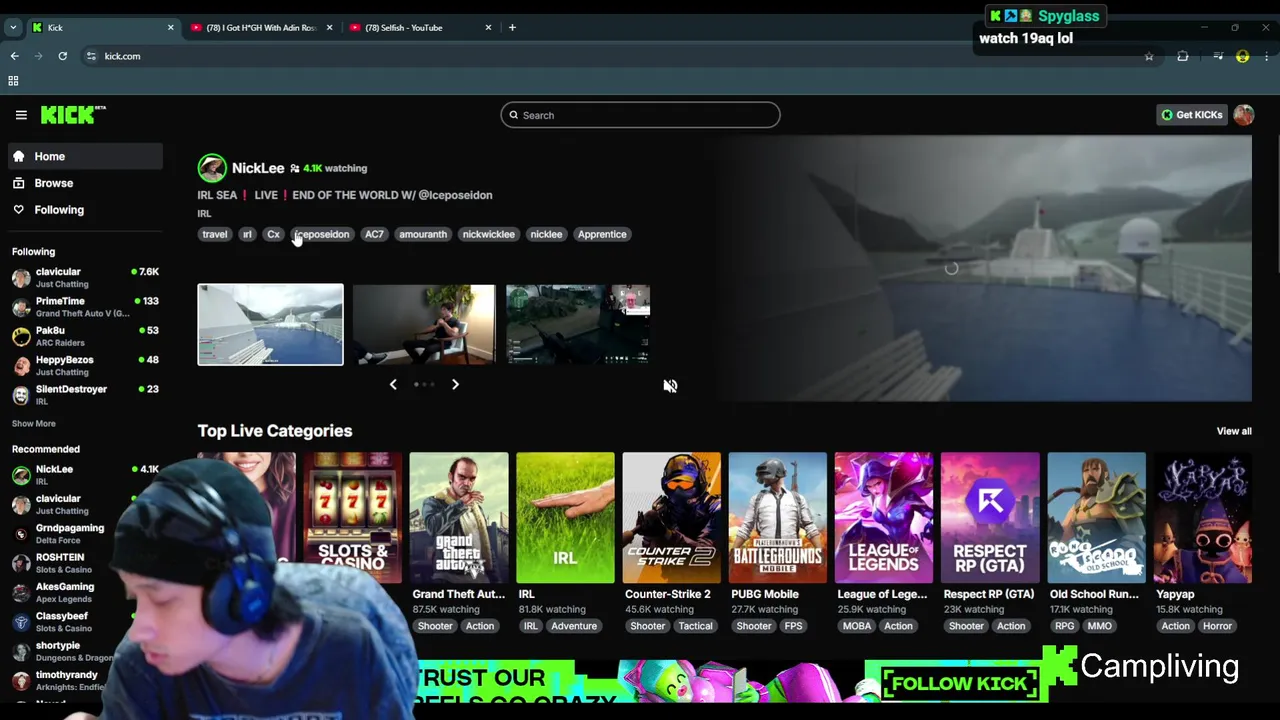The height and width of the screenshot is (720, 1280).
Task: Select the ship deck stream thumbnail
Action: pos(270,325)
